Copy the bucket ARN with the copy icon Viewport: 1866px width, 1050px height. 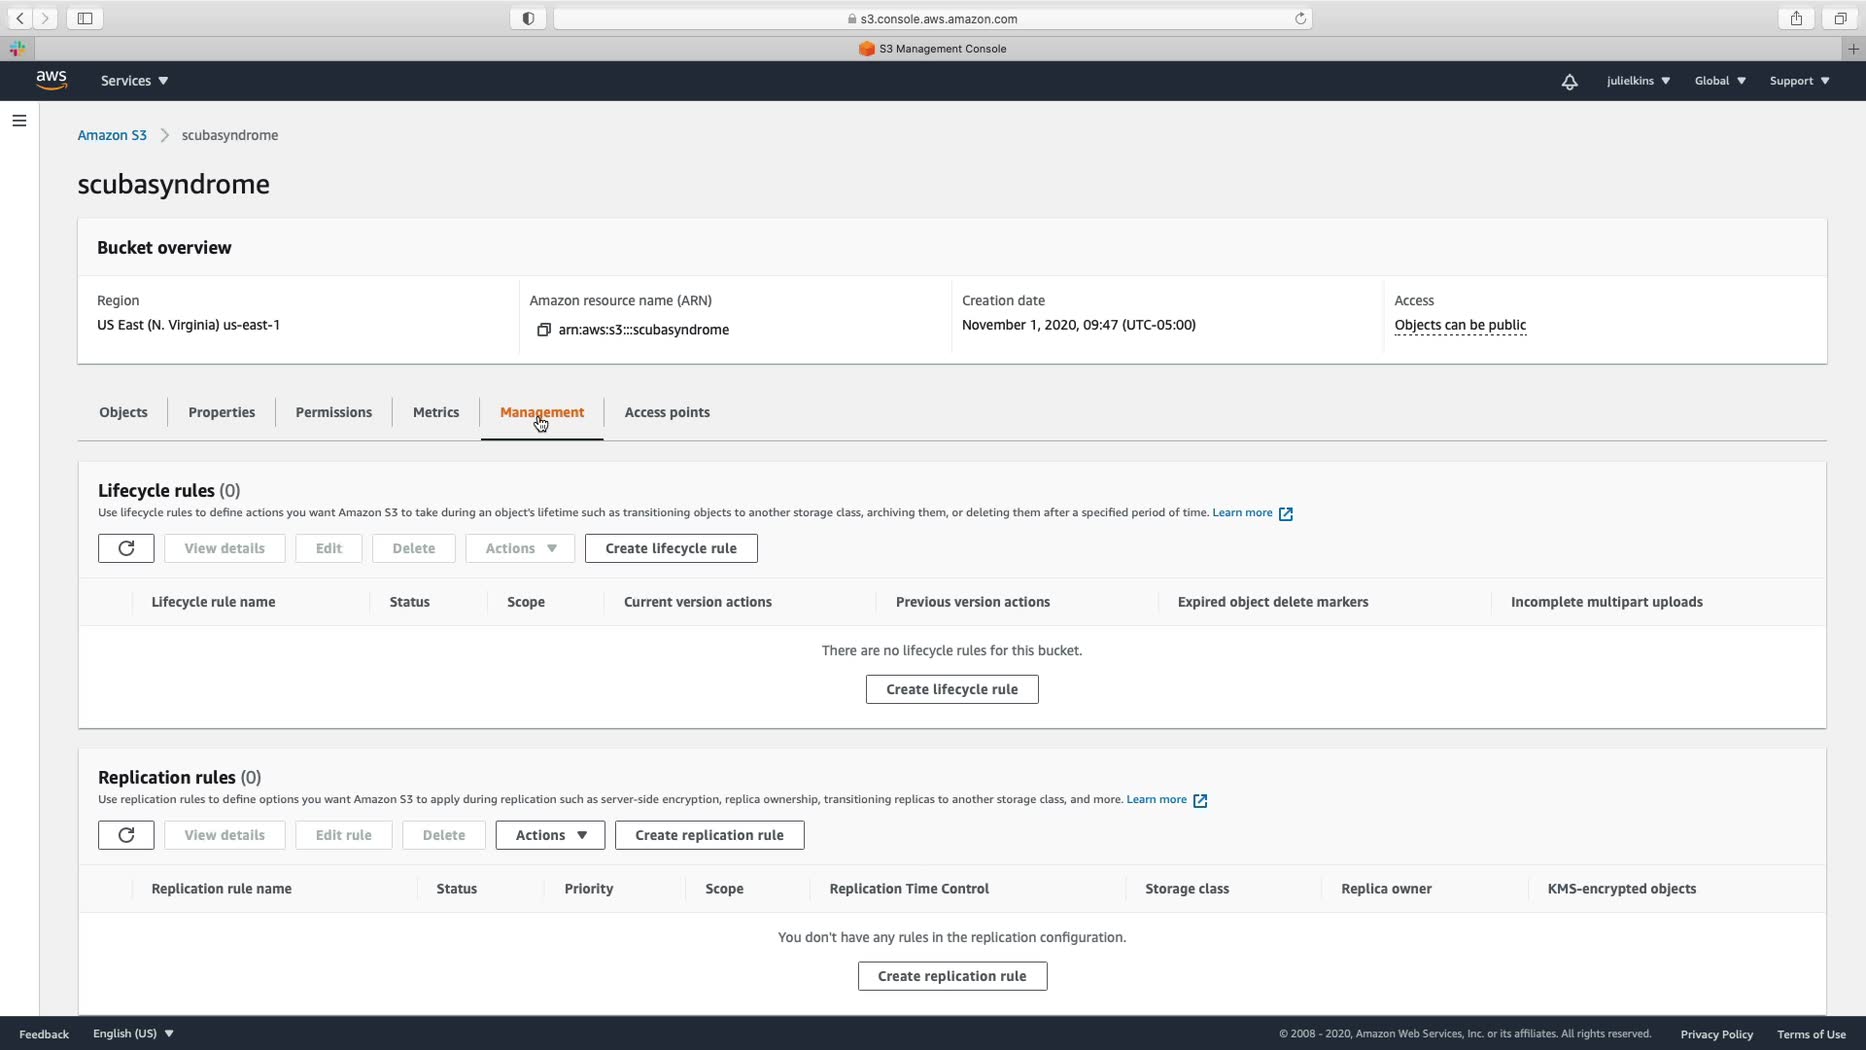(x=544, y=330)
